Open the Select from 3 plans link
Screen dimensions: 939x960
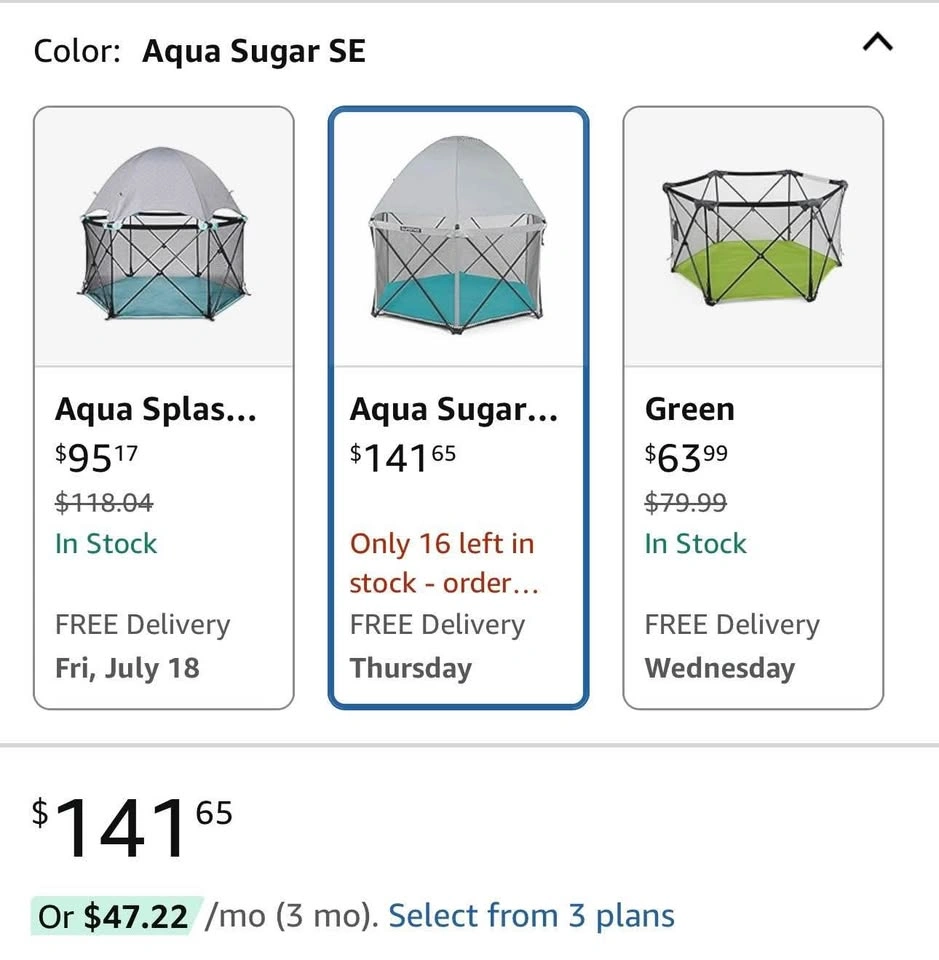pyautogui.click(x=531, y=915)
